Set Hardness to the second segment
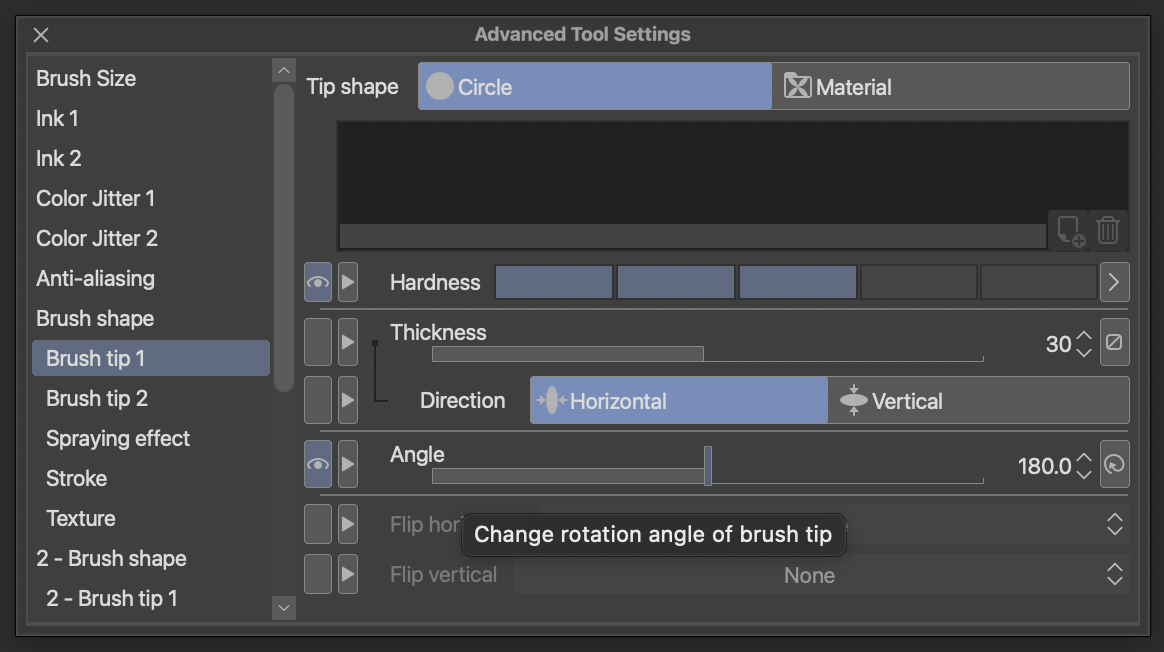1164x652 pixels. point(676,282)
